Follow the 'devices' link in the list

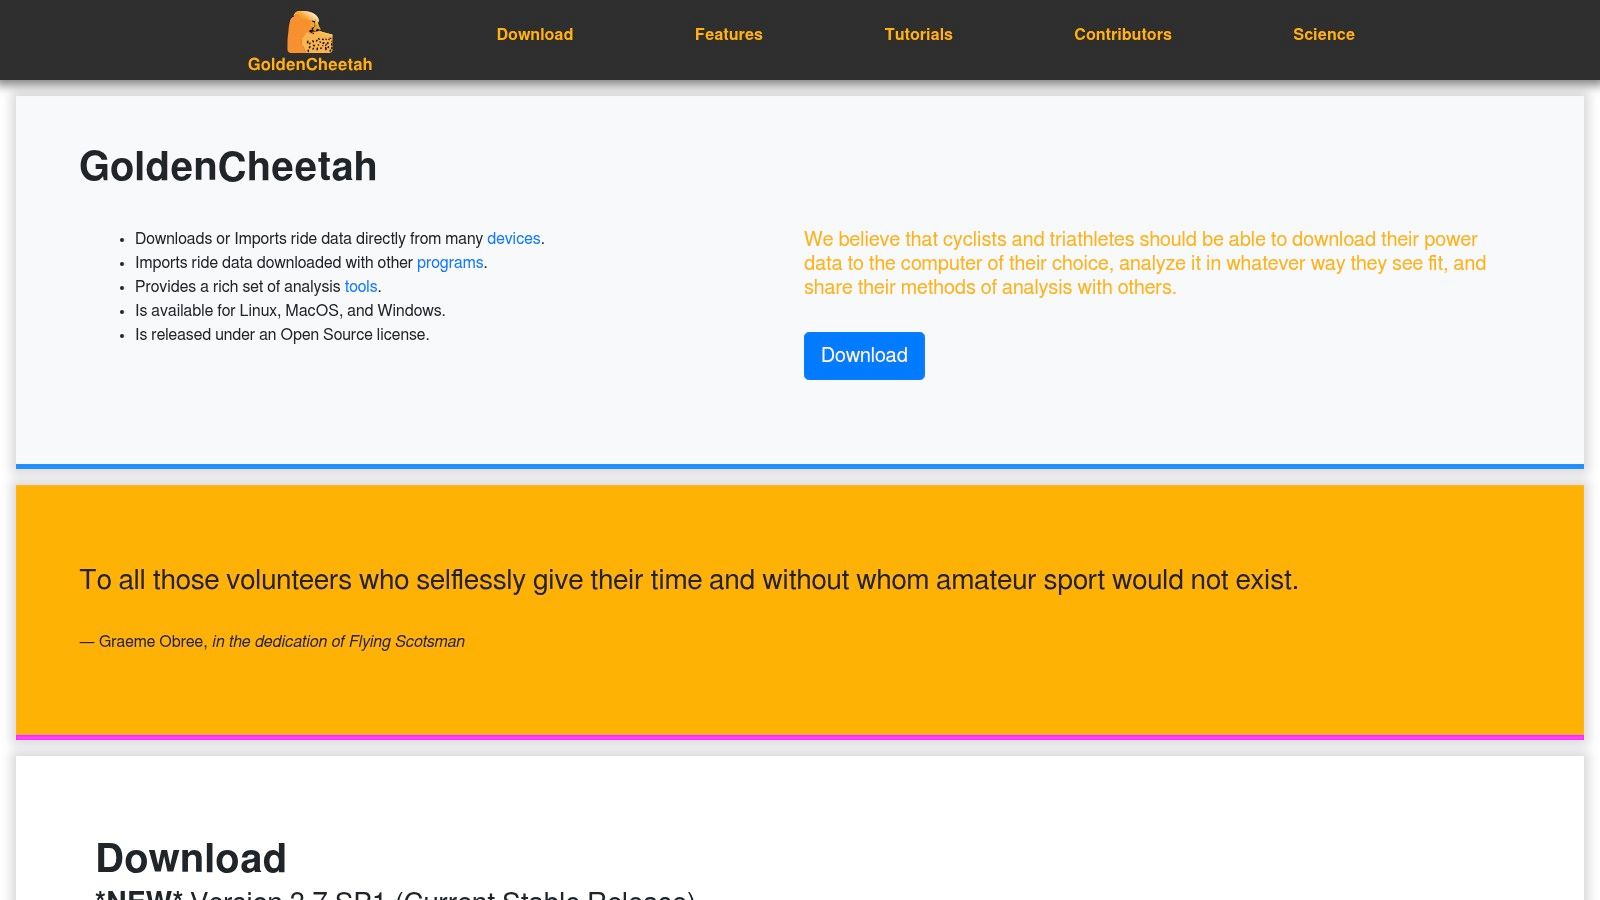(x=514, y=239)
